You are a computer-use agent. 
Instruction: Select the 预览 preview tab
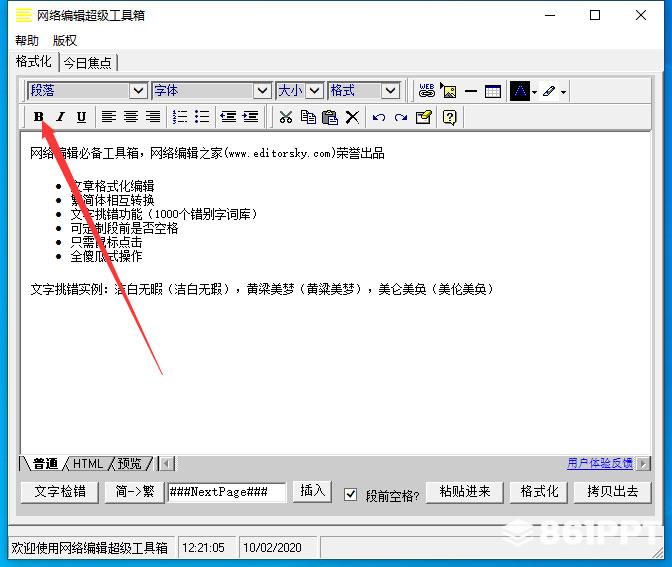pos(129,464)
